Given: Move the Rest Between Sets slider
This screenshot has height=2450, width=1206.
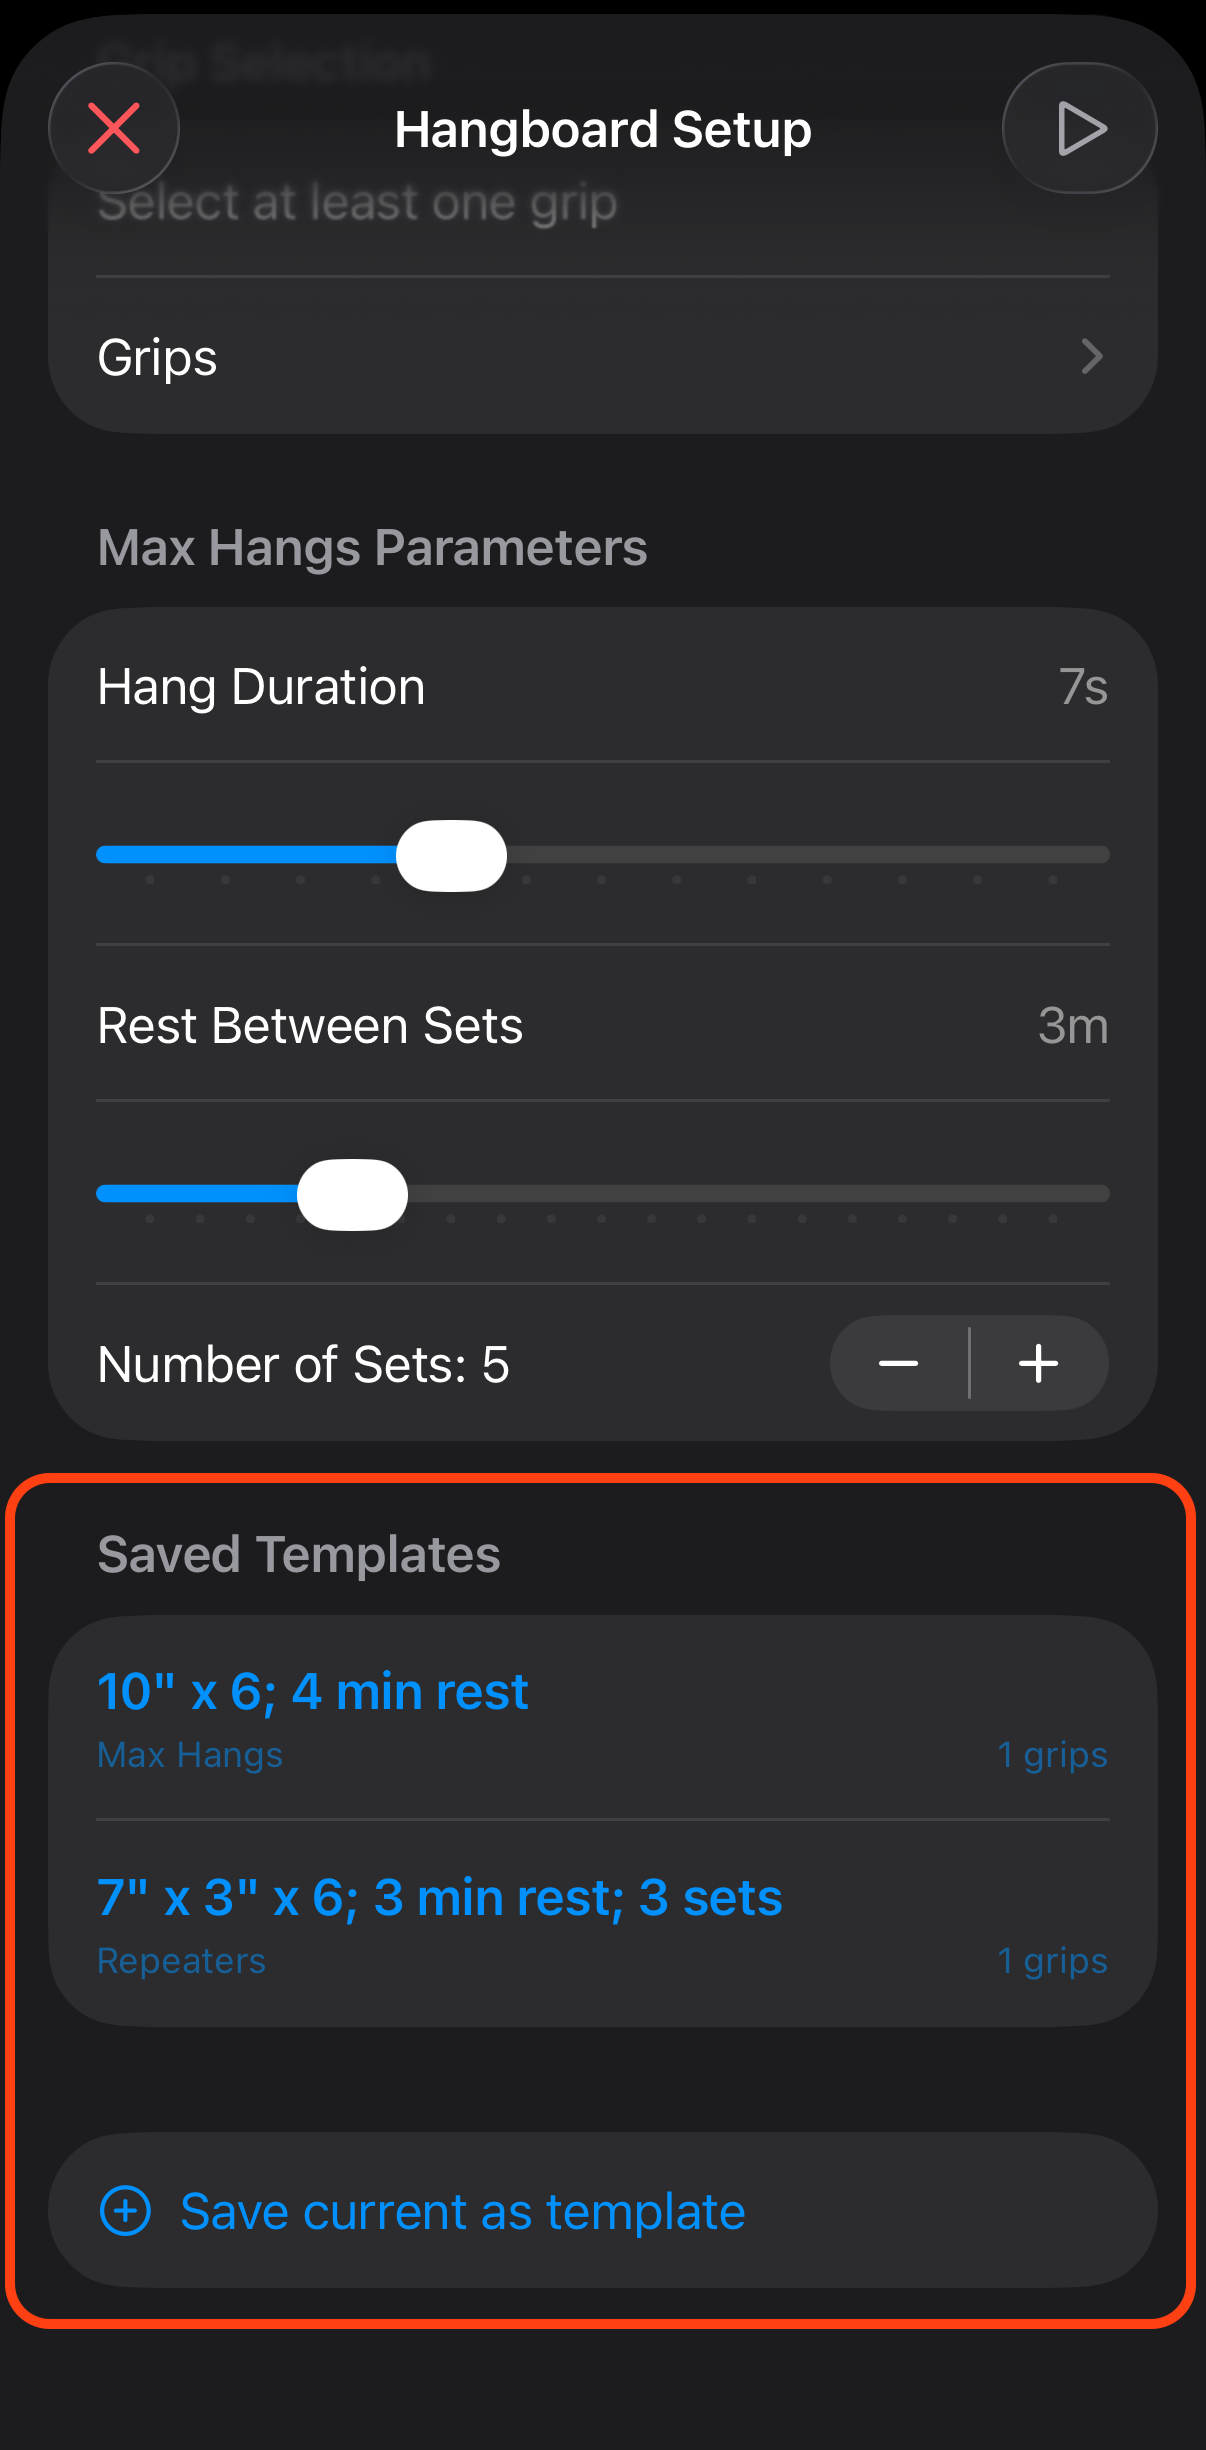Looking at the screenshot, I should click(351, 1194).
